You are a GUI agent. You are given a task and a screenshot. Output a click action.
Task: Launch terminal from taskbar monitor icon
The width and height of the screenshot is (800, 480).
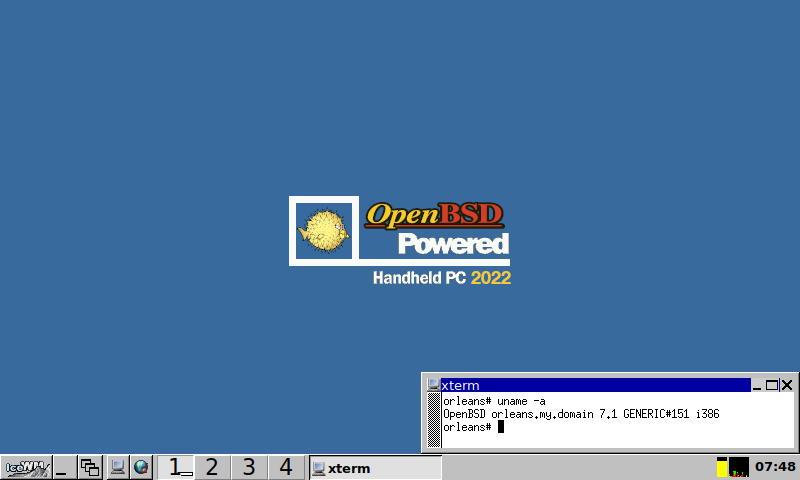pos(118,467)
